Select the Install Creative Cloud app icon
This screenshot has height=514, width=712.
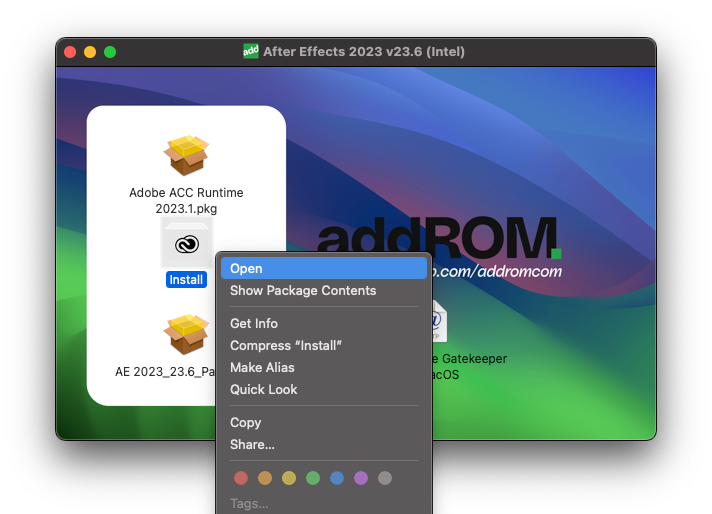pos(186,243)
